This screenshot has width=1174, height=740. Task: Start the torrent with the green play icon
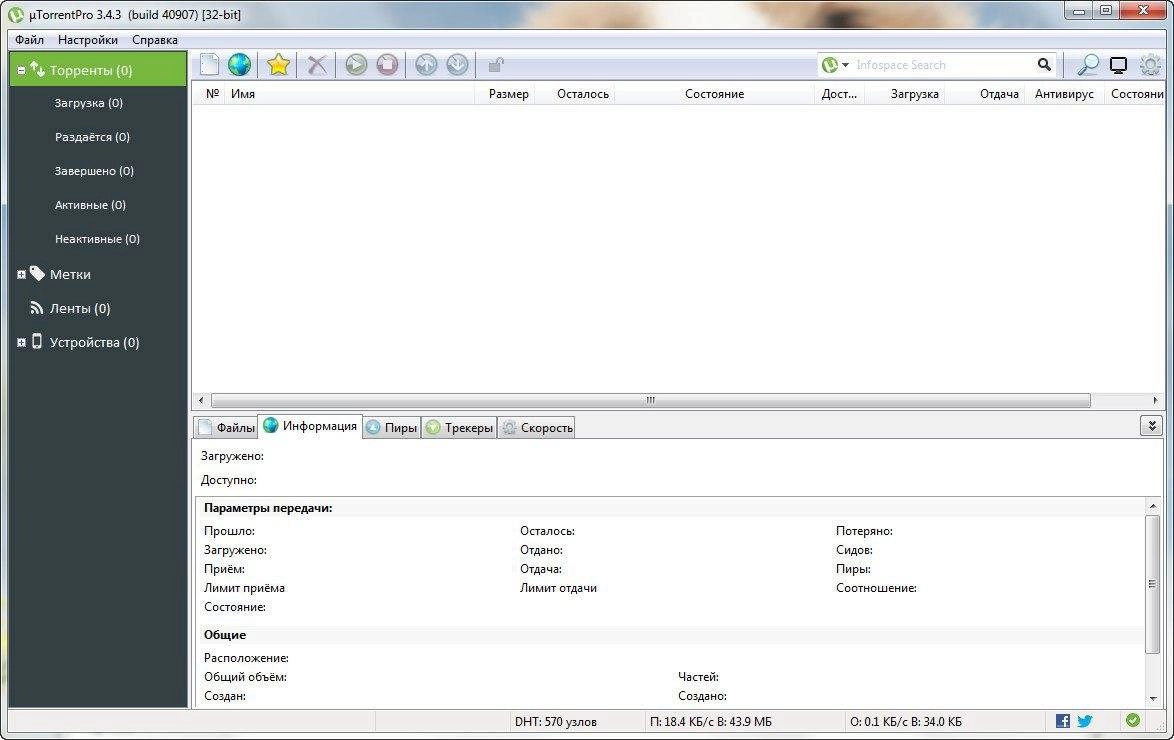tap(355, 64)
